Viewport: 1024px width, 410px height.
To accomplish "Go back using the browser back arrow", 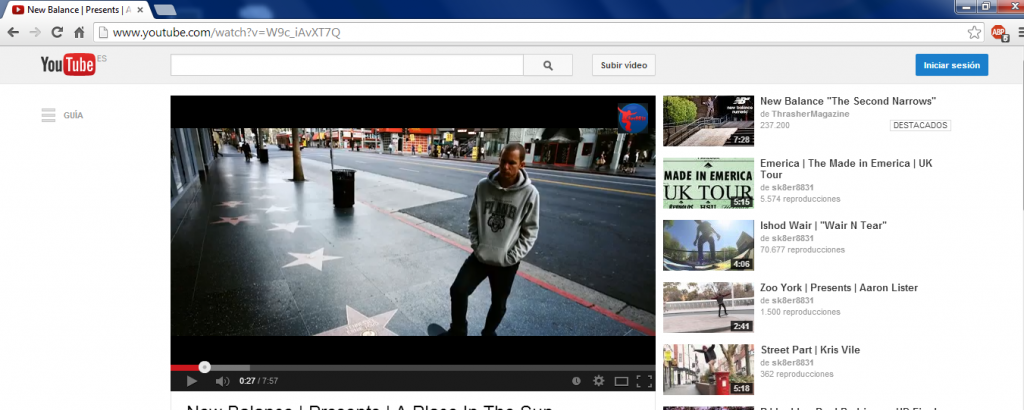I will 13,32.
